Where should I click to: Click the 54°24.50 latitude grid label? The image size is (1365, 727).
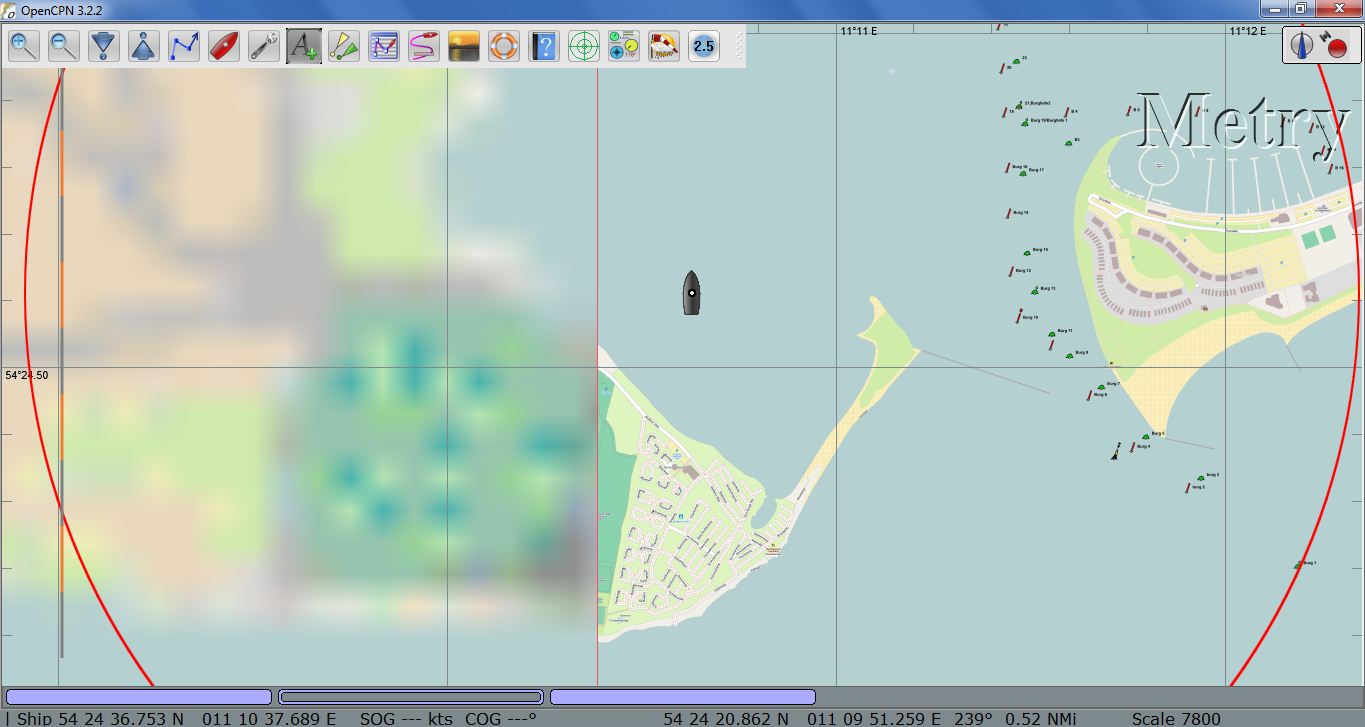click(27, 375)
